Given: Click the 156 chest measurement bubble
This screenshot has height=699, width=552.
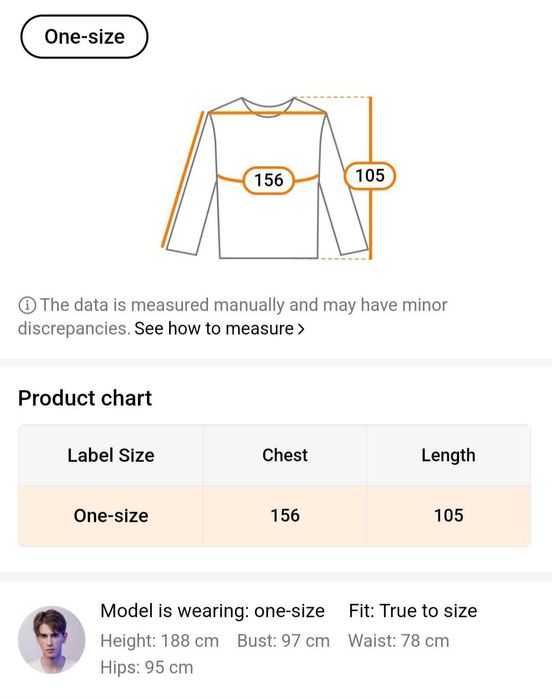Looking at the screenshot, I should click(x=268, y=180).
